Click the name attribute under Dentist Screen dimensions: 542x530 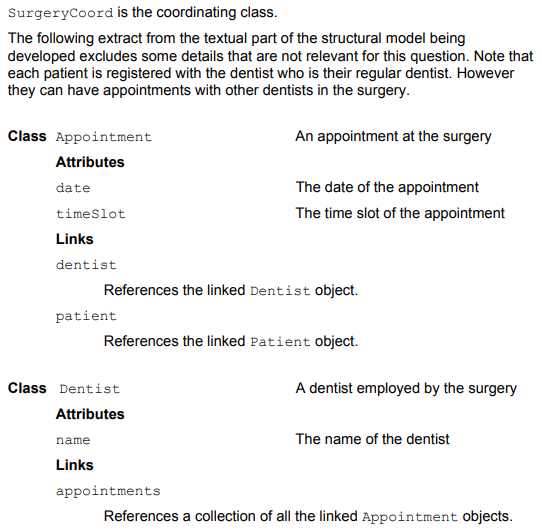click(73, 440)
